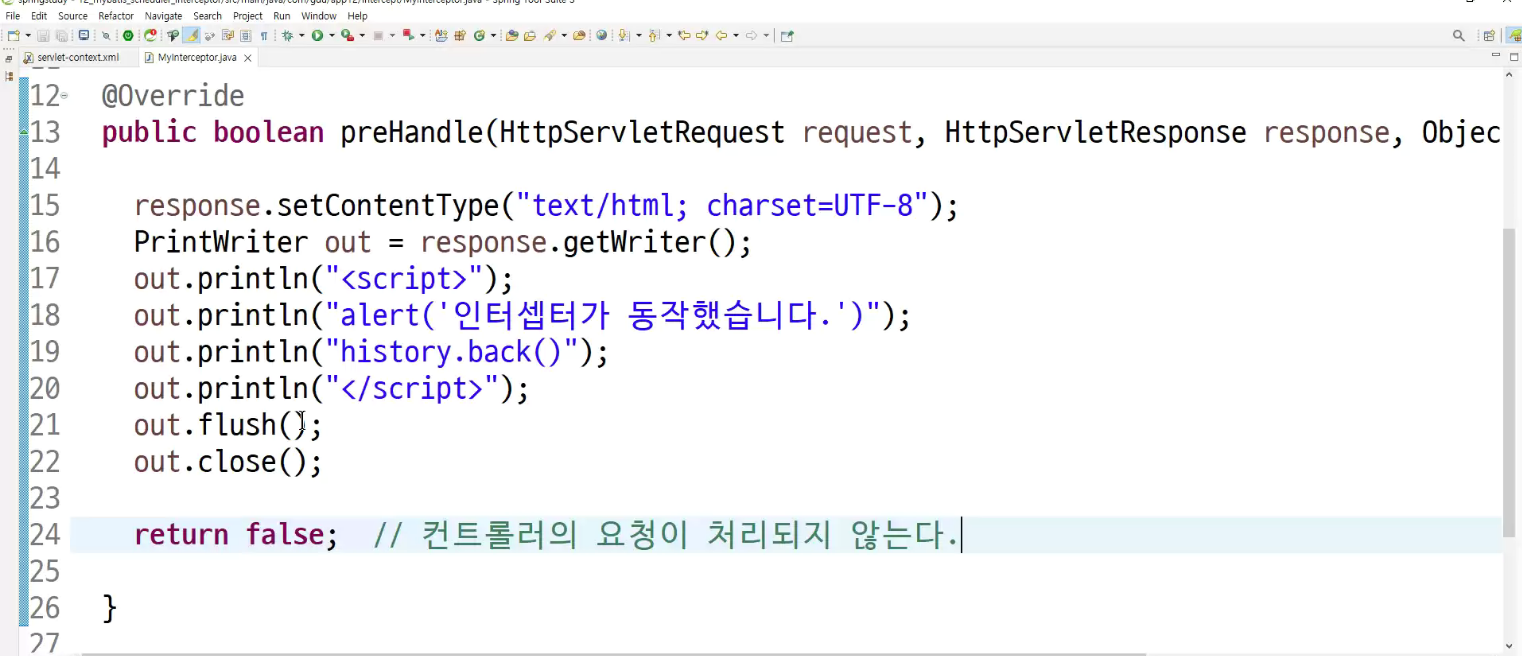1522x656 pixels.
Task: Click the Last Edit Location icon
Action: (x=683, y=35)
